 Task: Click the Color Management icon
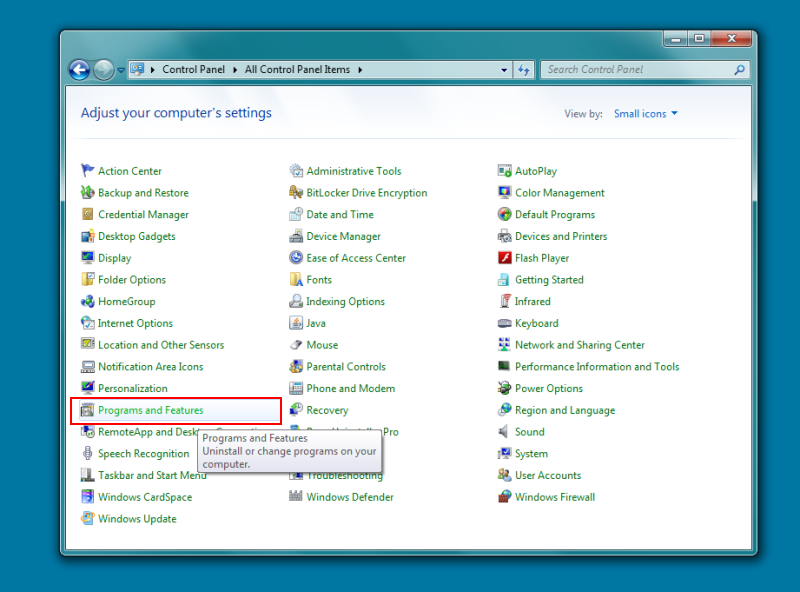[505, 192]
